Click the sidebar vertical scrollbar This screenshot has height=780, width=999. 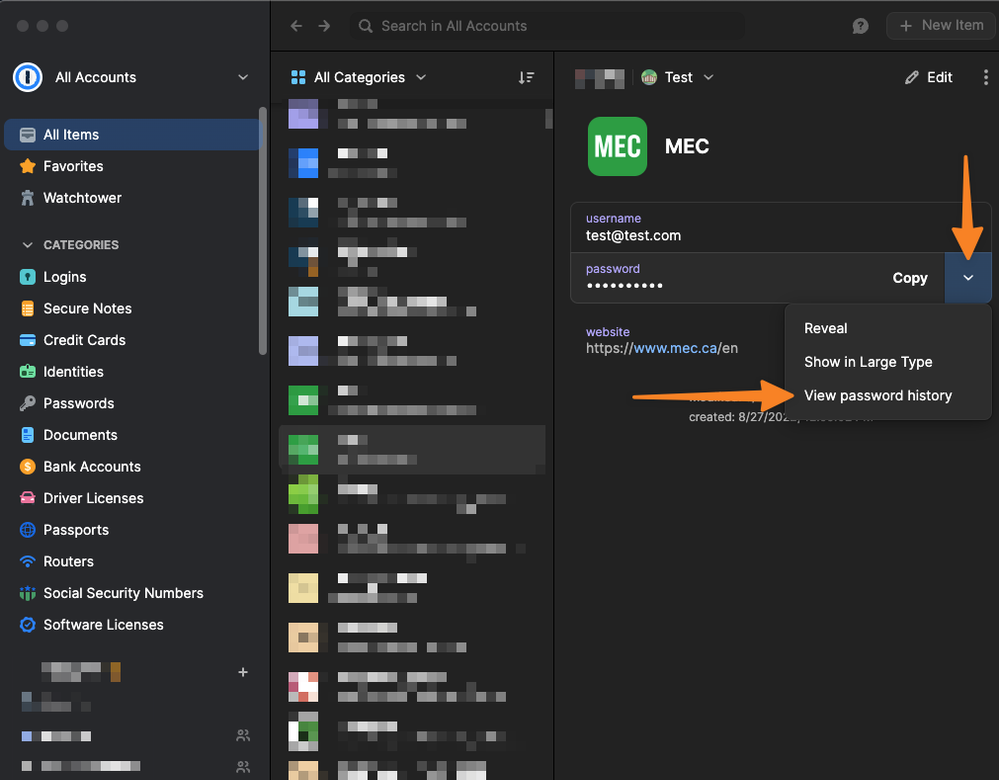(x=262, y=231)
